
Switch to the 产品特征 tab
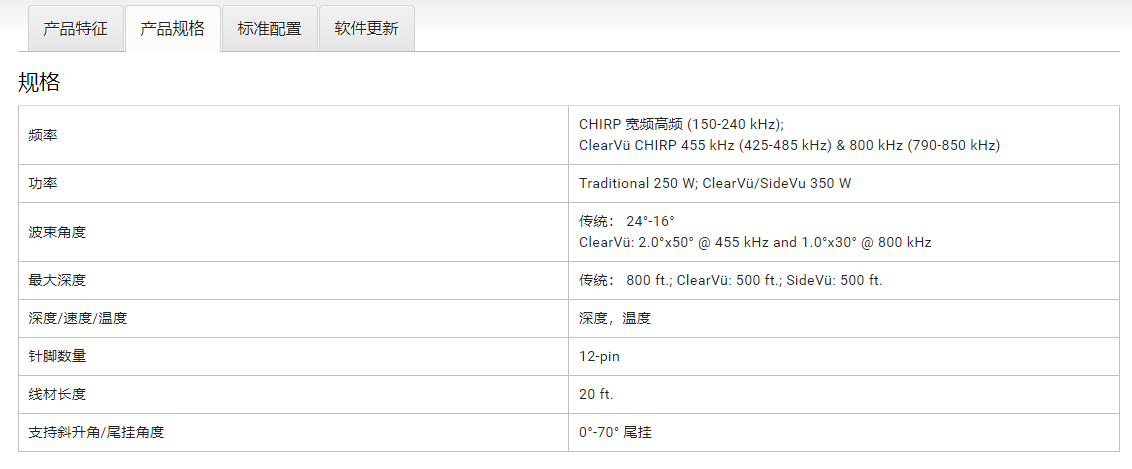click(x=75, y=28)
